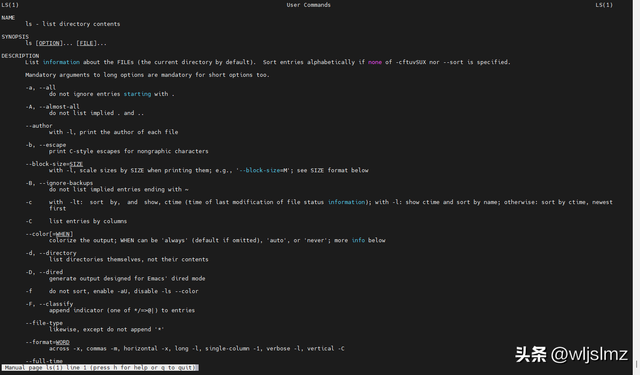Click 'ls - list directory contents' line
Viewport: 640px width, 375px height.
click(x=73, y=24)
